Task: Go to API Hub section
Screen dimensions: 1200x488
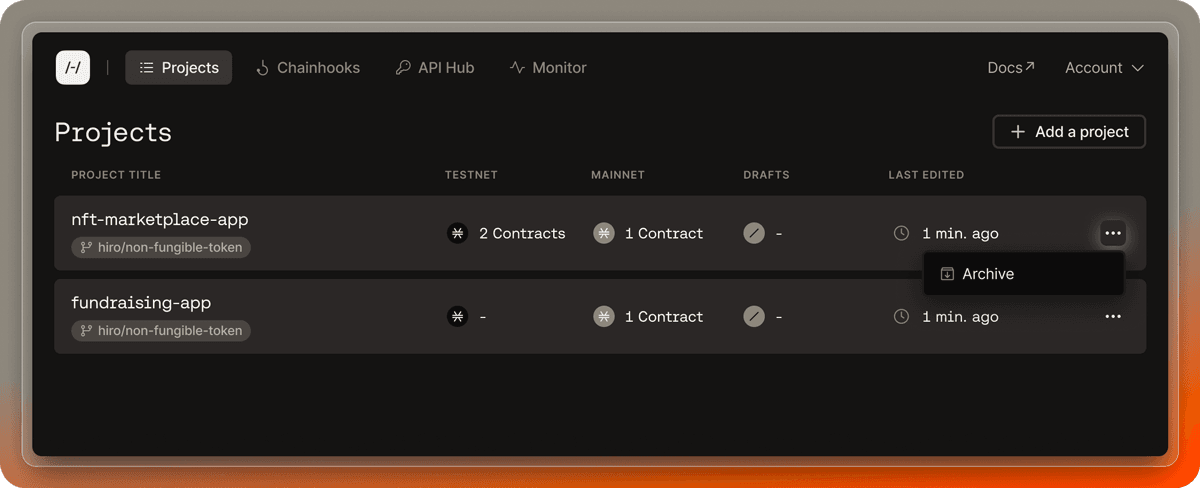Action: point(434,68)
